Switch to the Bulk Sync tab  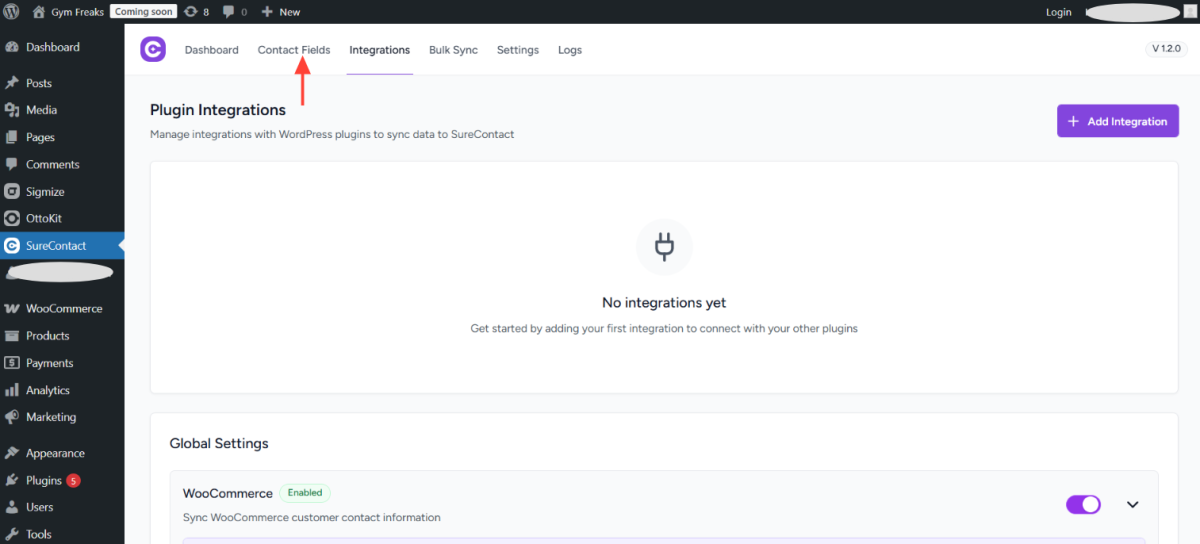pos(453,50)
